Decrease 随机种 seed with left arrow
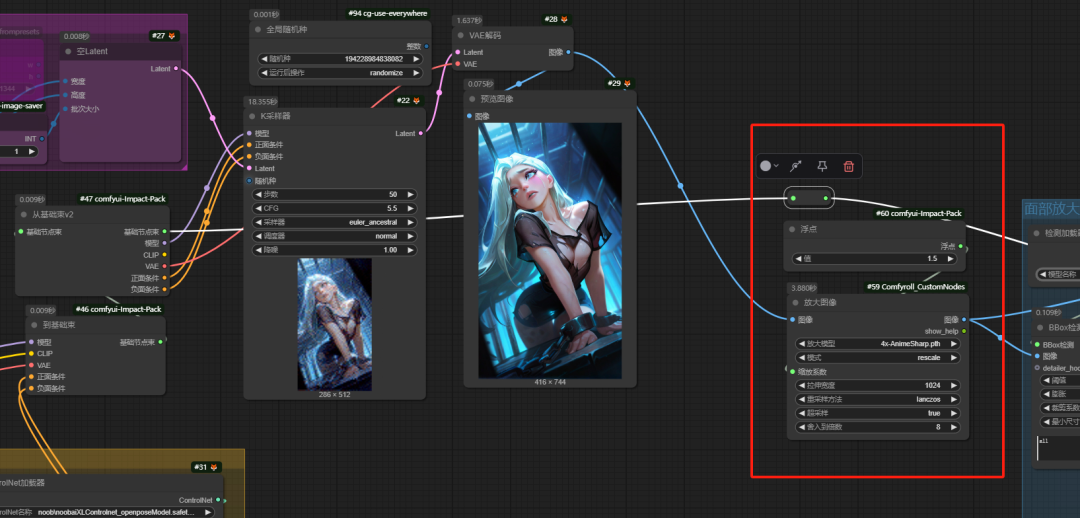This screenshot has width=1080, height=518. coord(264,59)
